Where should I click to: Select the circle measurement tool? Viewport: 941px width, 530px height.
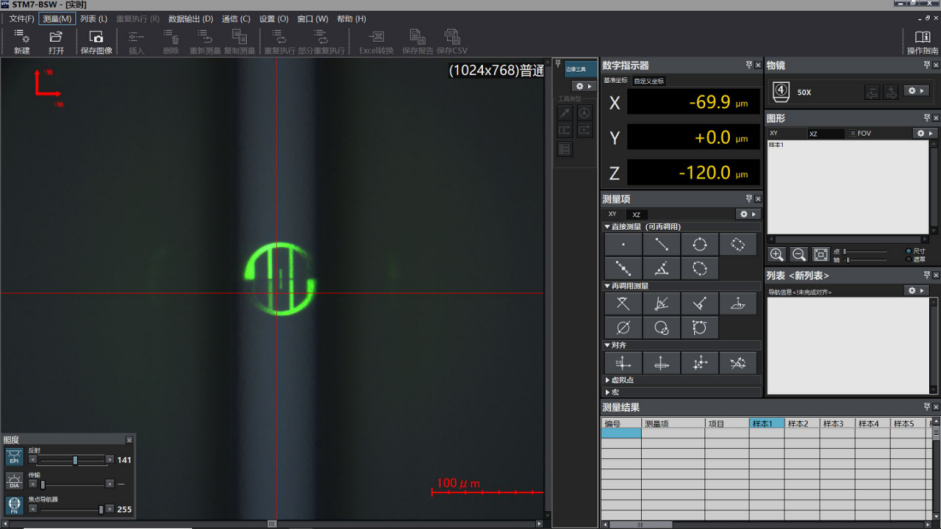click(699, 244)
